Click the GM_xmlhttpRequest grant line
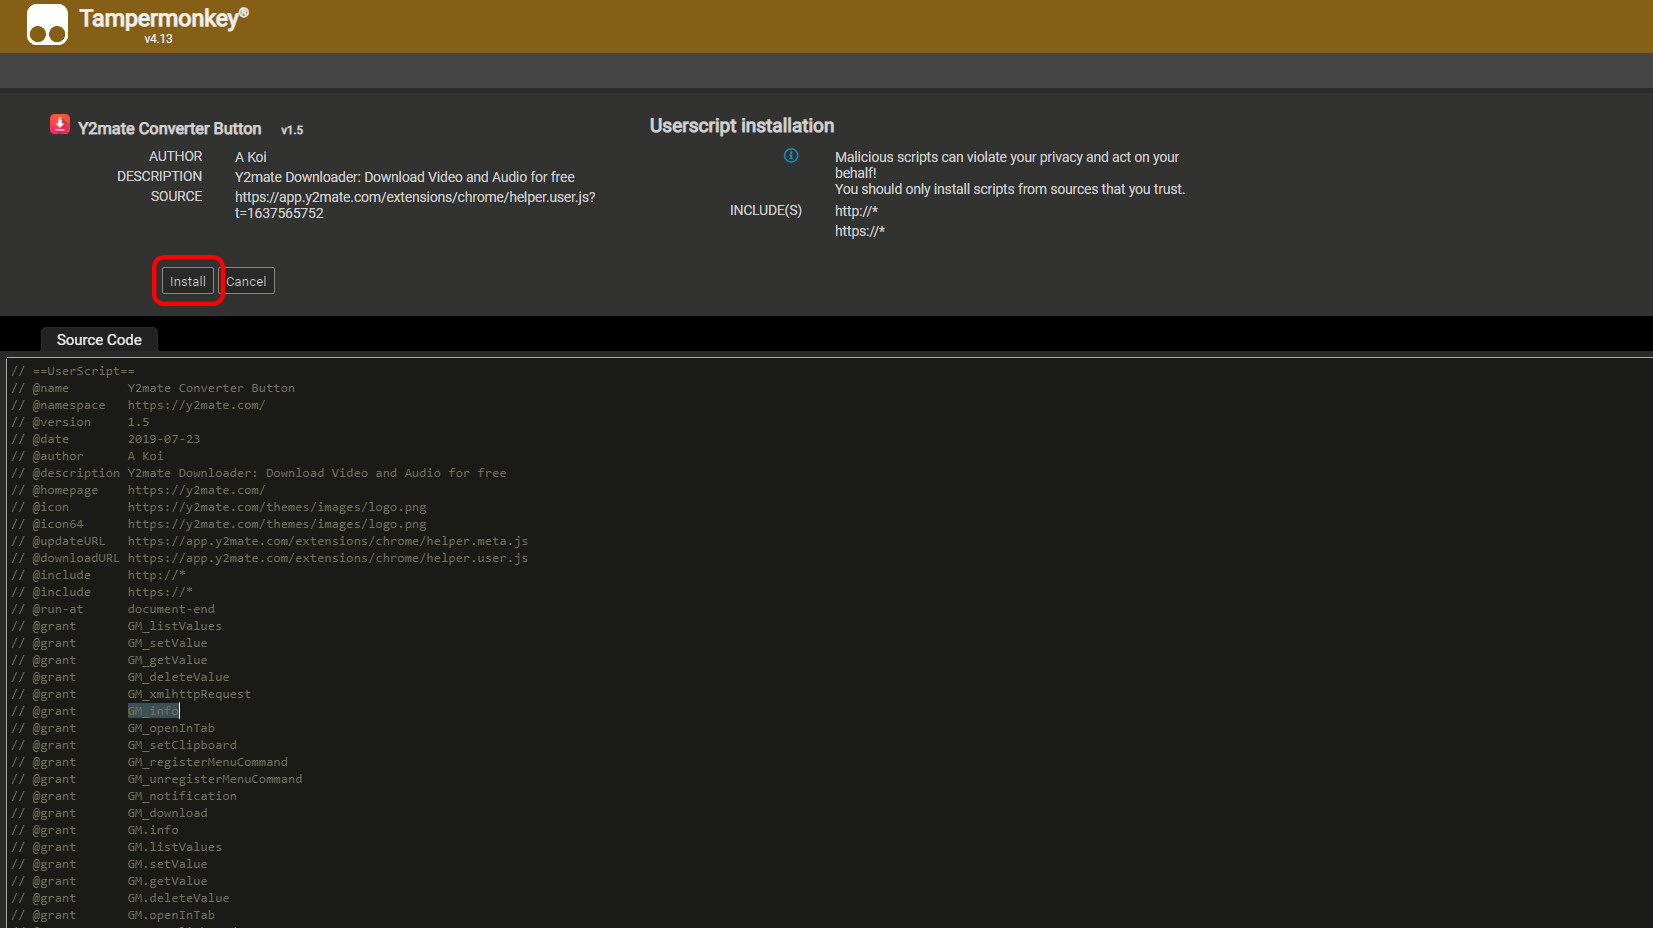Image resolution: width=1653 pixels, height=928 pixels. point(131,694)
